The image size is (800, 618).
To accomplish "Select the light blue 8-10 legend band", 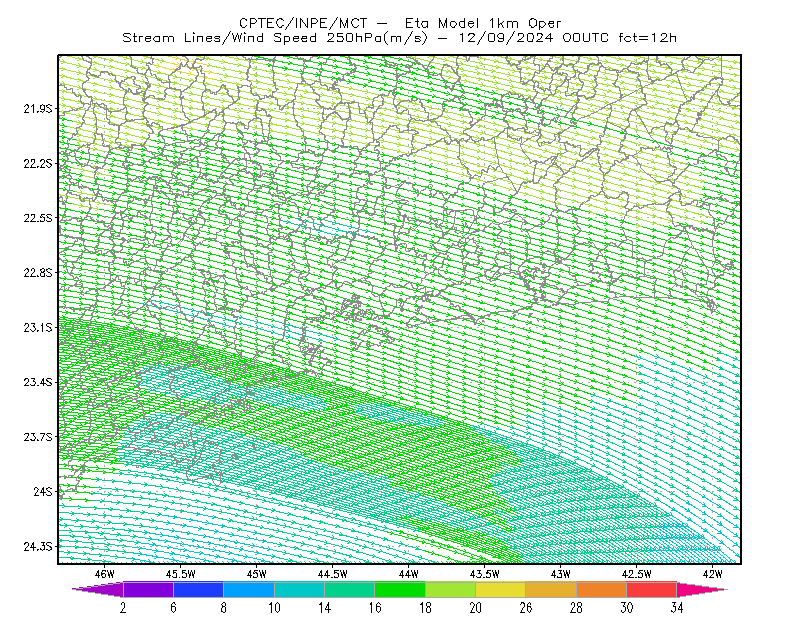I will pos(249,589).
